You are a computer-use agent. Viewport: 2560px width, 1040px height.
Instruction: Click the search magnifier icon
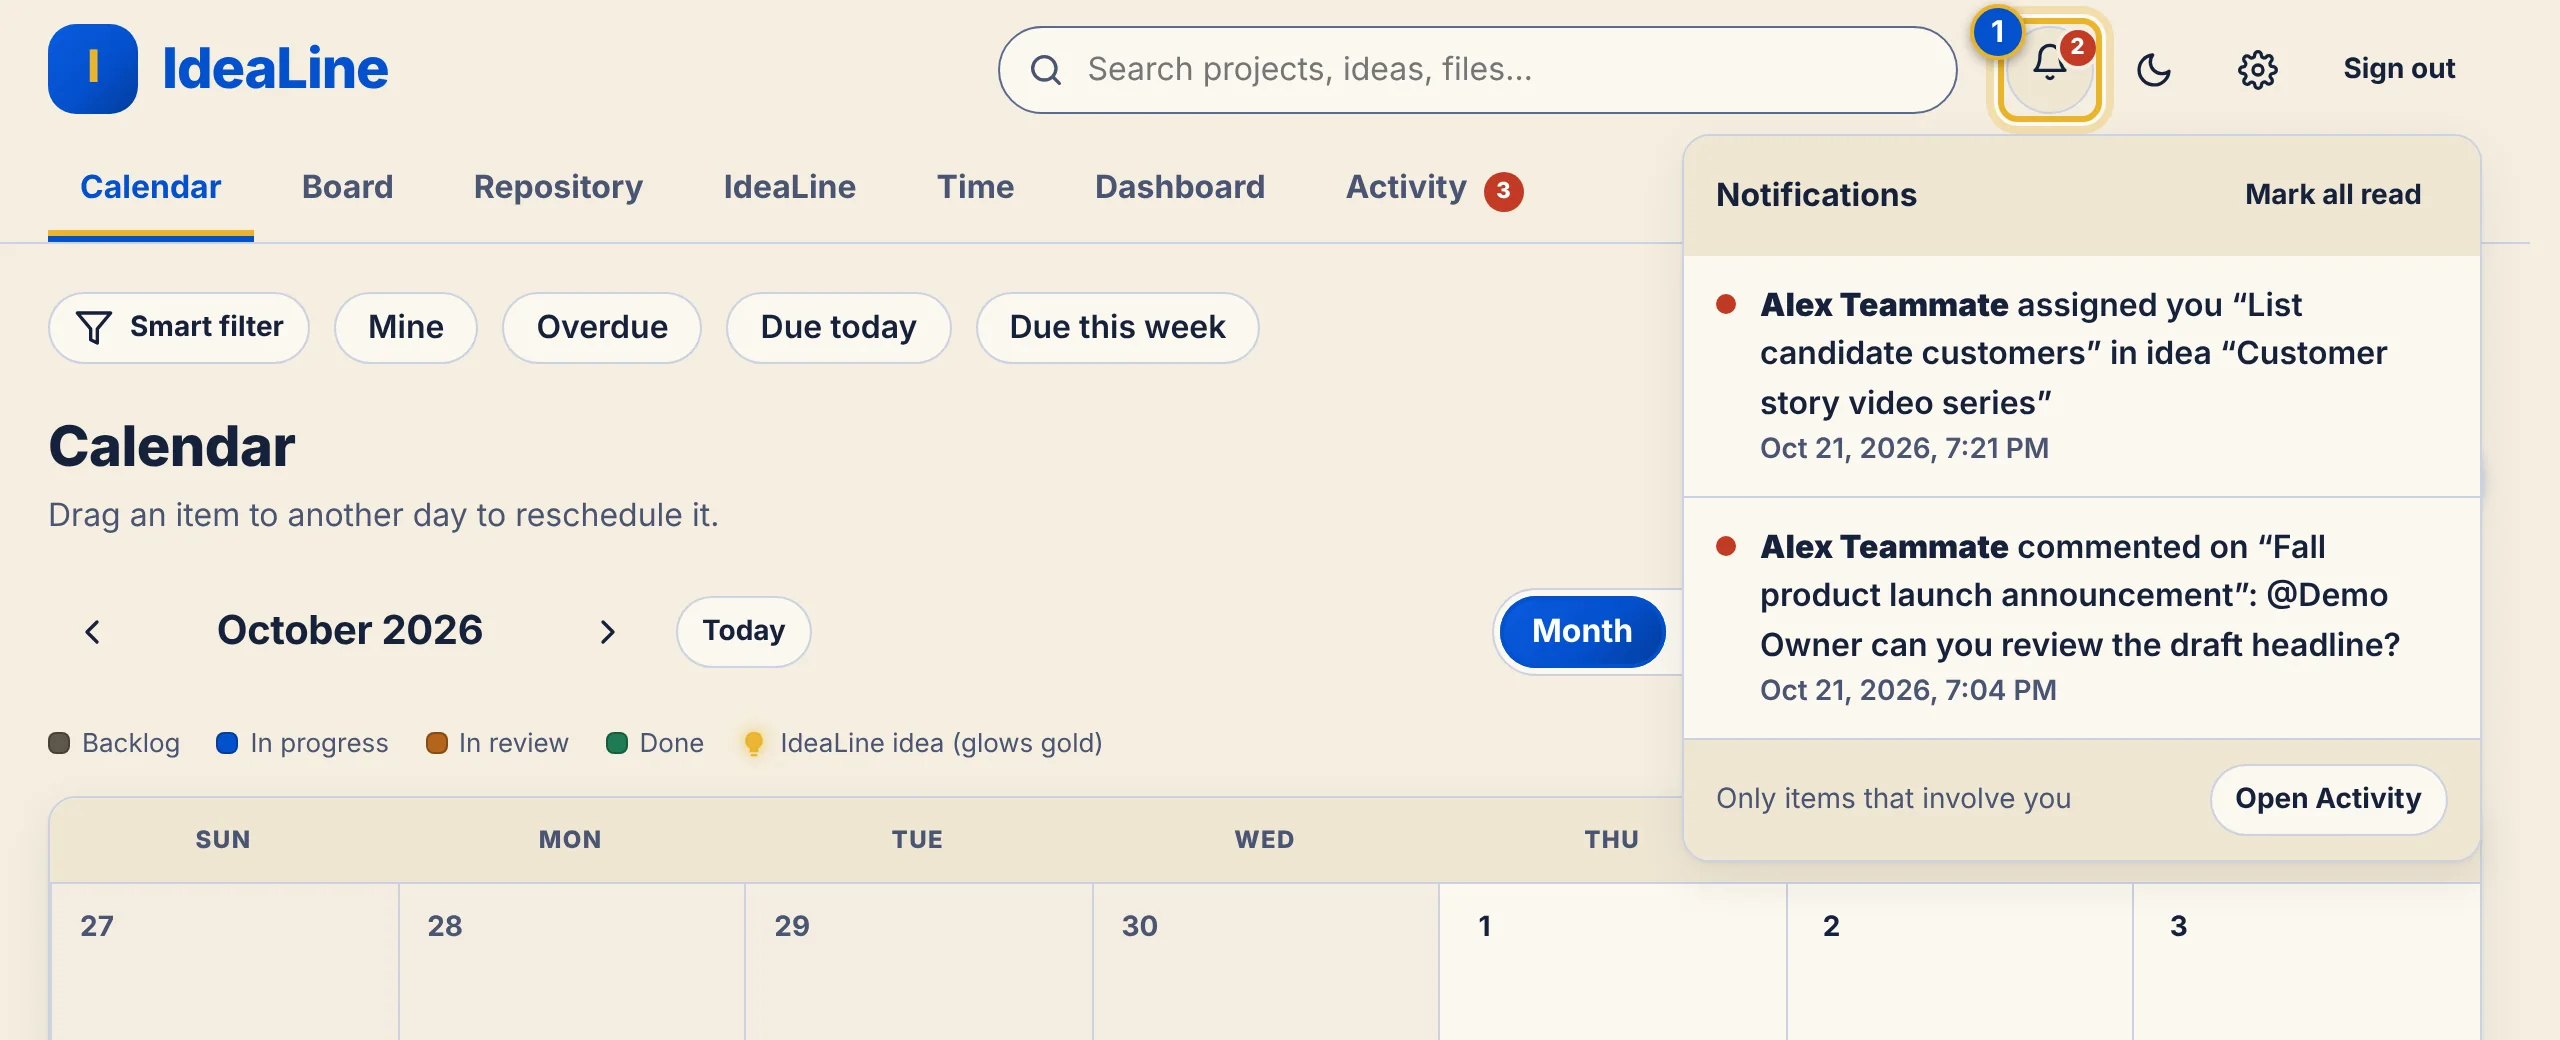(1046, 70)
